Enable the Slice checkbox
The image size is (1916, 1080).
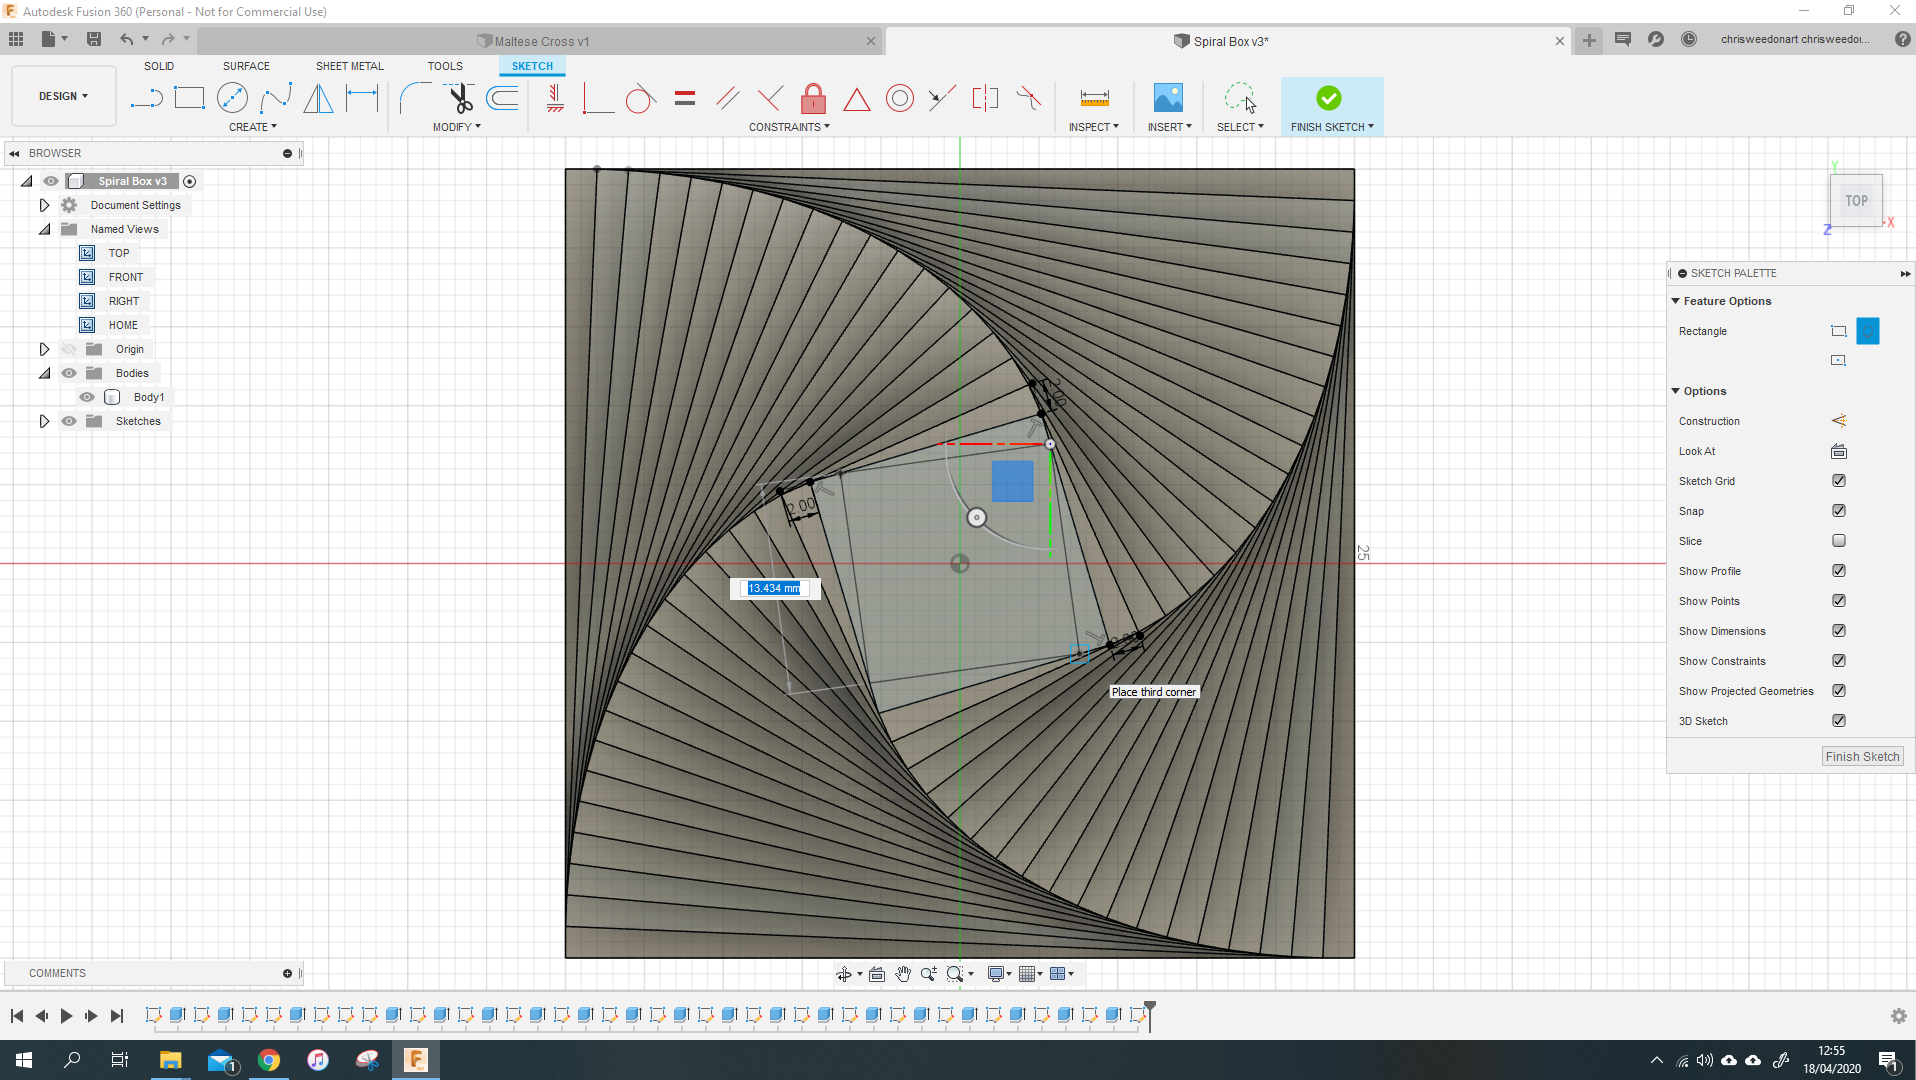(x=1838, y=541)
